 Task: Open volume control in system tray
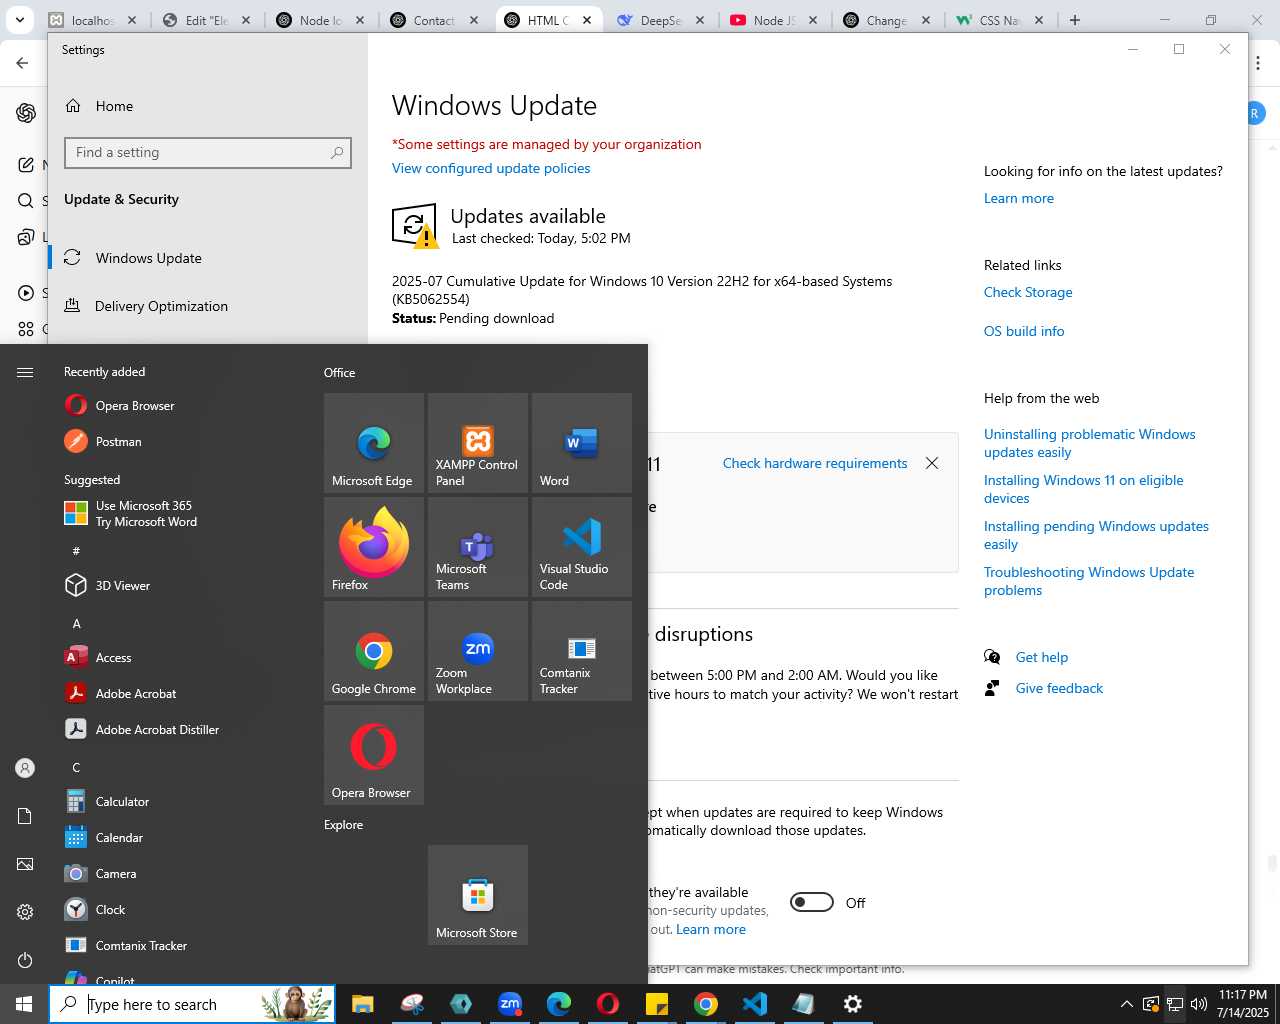(x=1198, y=1004)
